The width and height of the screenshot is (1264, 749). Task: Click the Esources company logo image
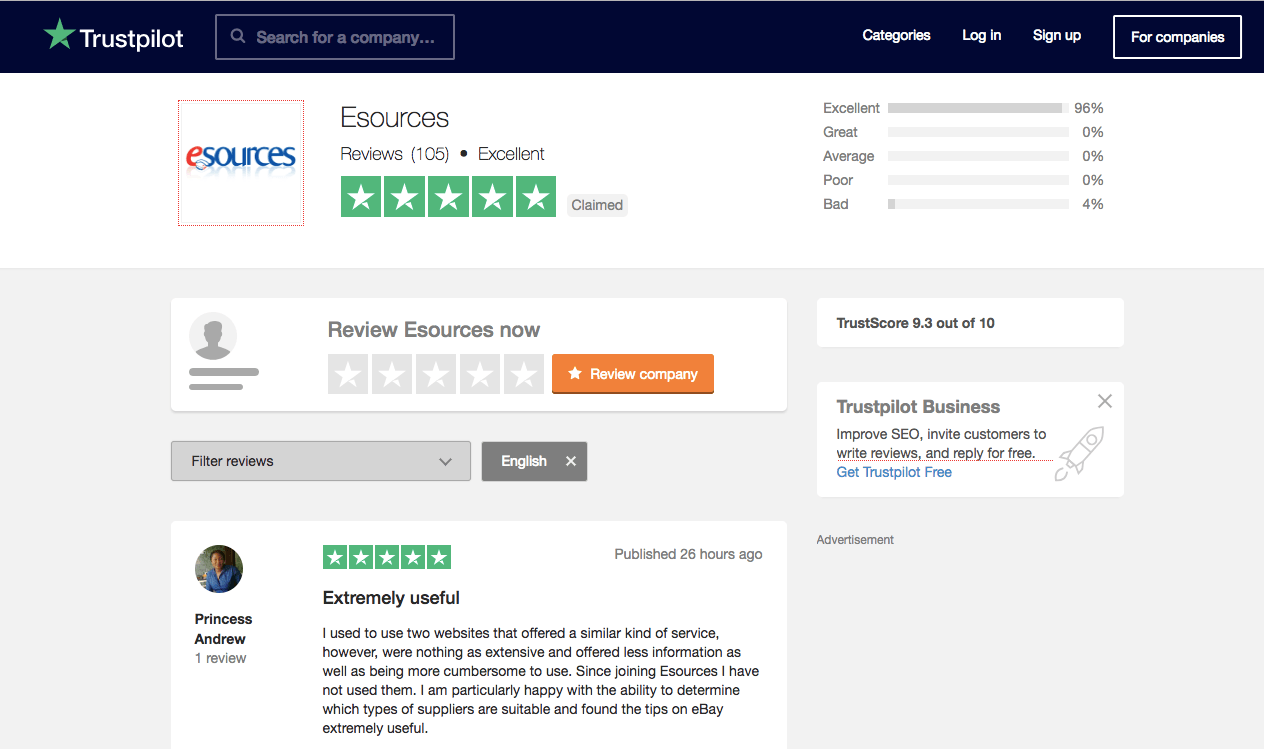coord(241,162)
